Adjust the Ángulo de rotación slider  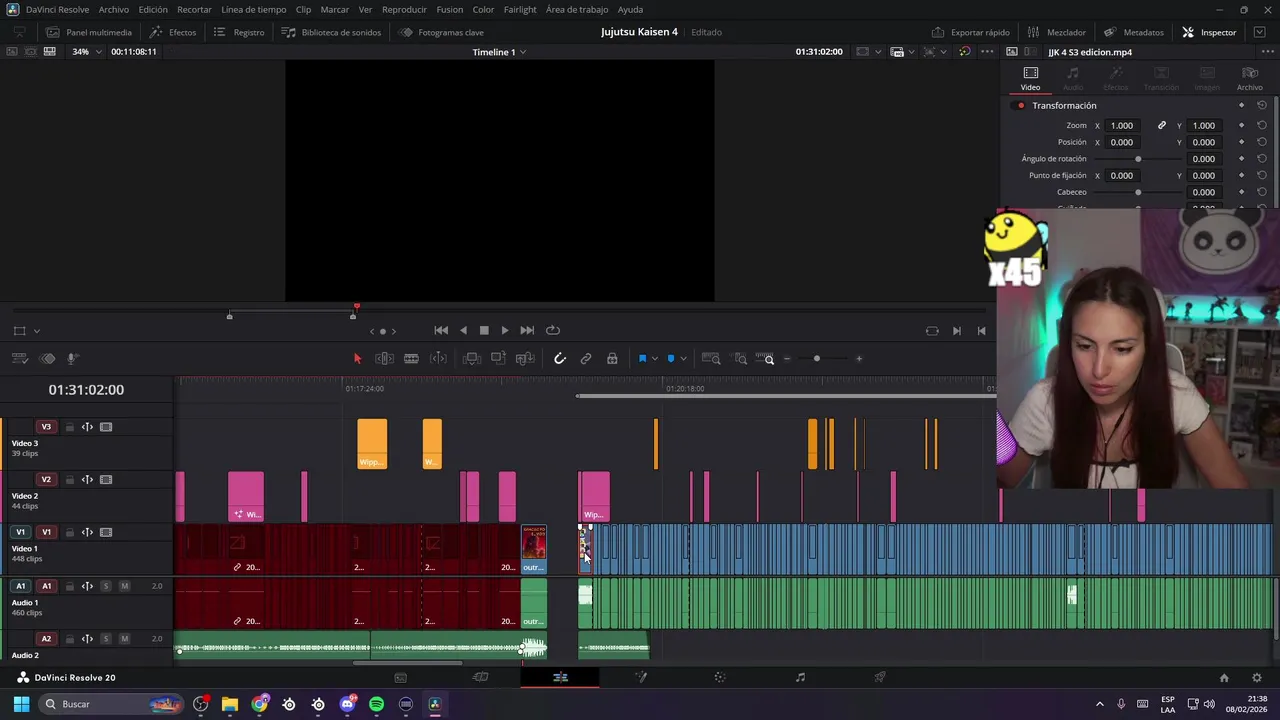click(1138, 159)
